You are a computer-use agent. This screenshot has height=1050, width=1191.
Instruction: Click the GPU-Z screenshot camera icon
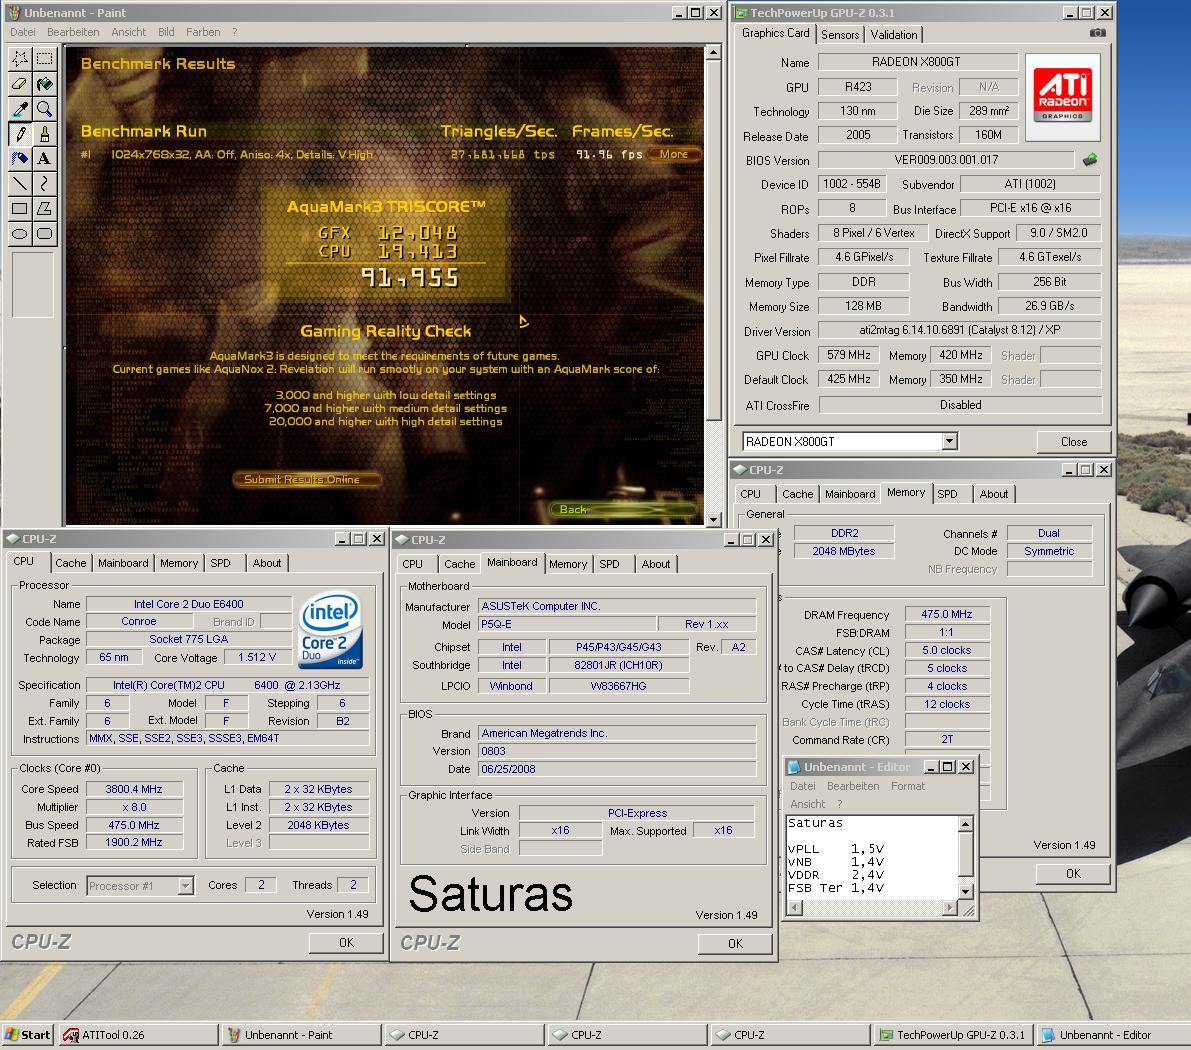[1098, 33]
